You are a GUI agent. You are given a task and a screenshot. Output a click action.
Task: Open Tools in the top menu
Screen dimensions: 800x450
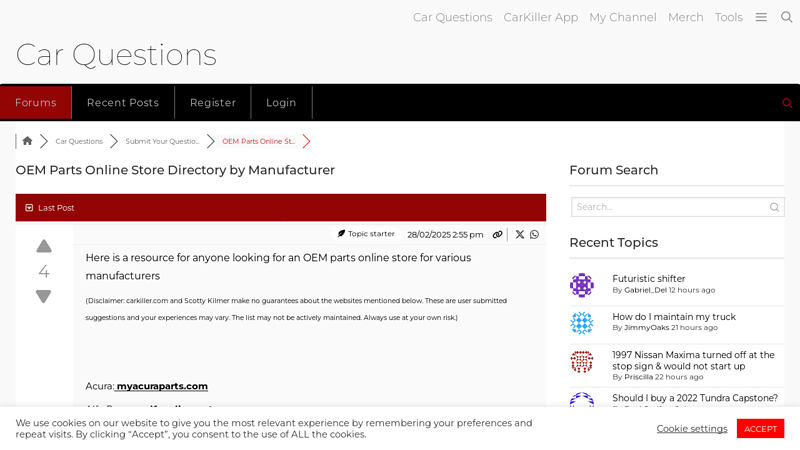pos(728,17)
